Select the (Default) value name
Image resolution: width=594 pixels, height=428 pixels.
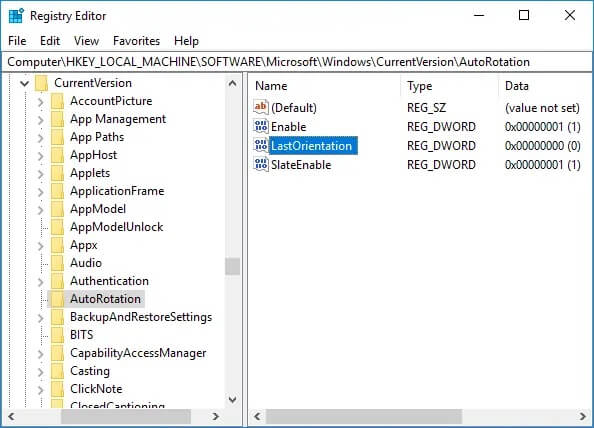pyautogui.click(x=294, y=108)
